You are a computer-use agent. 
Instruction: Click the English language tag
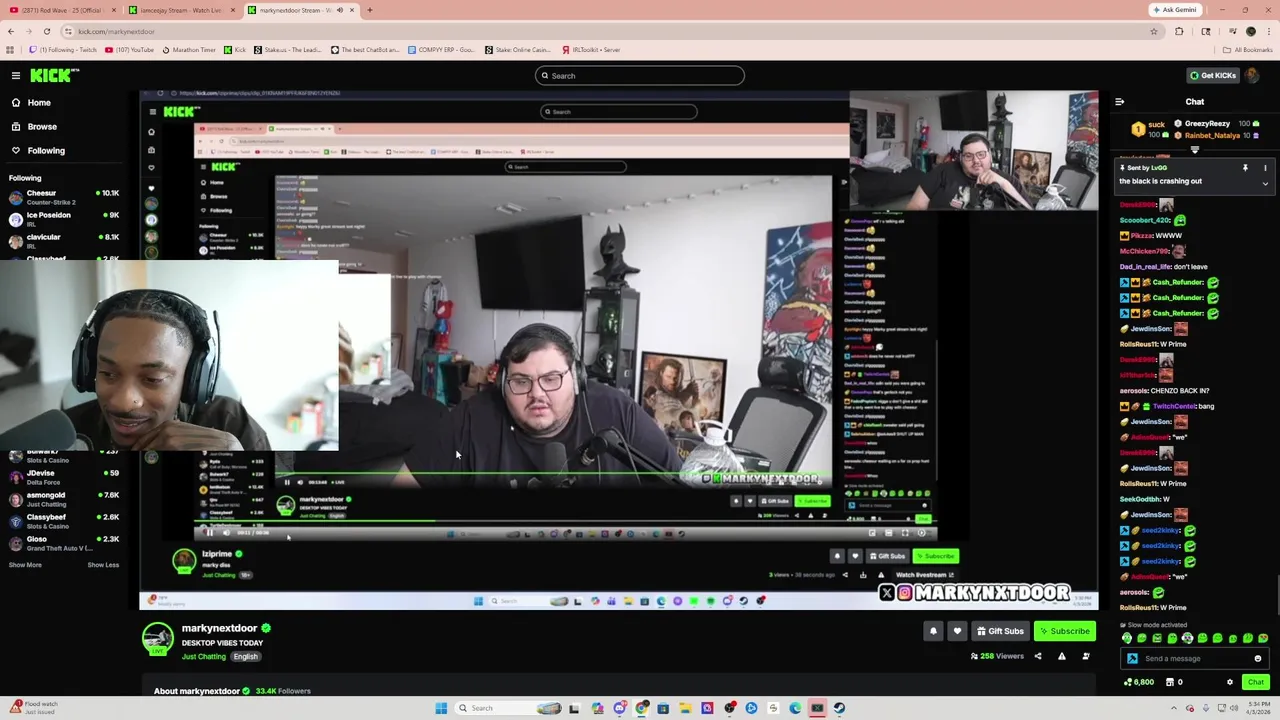[245, 657]
